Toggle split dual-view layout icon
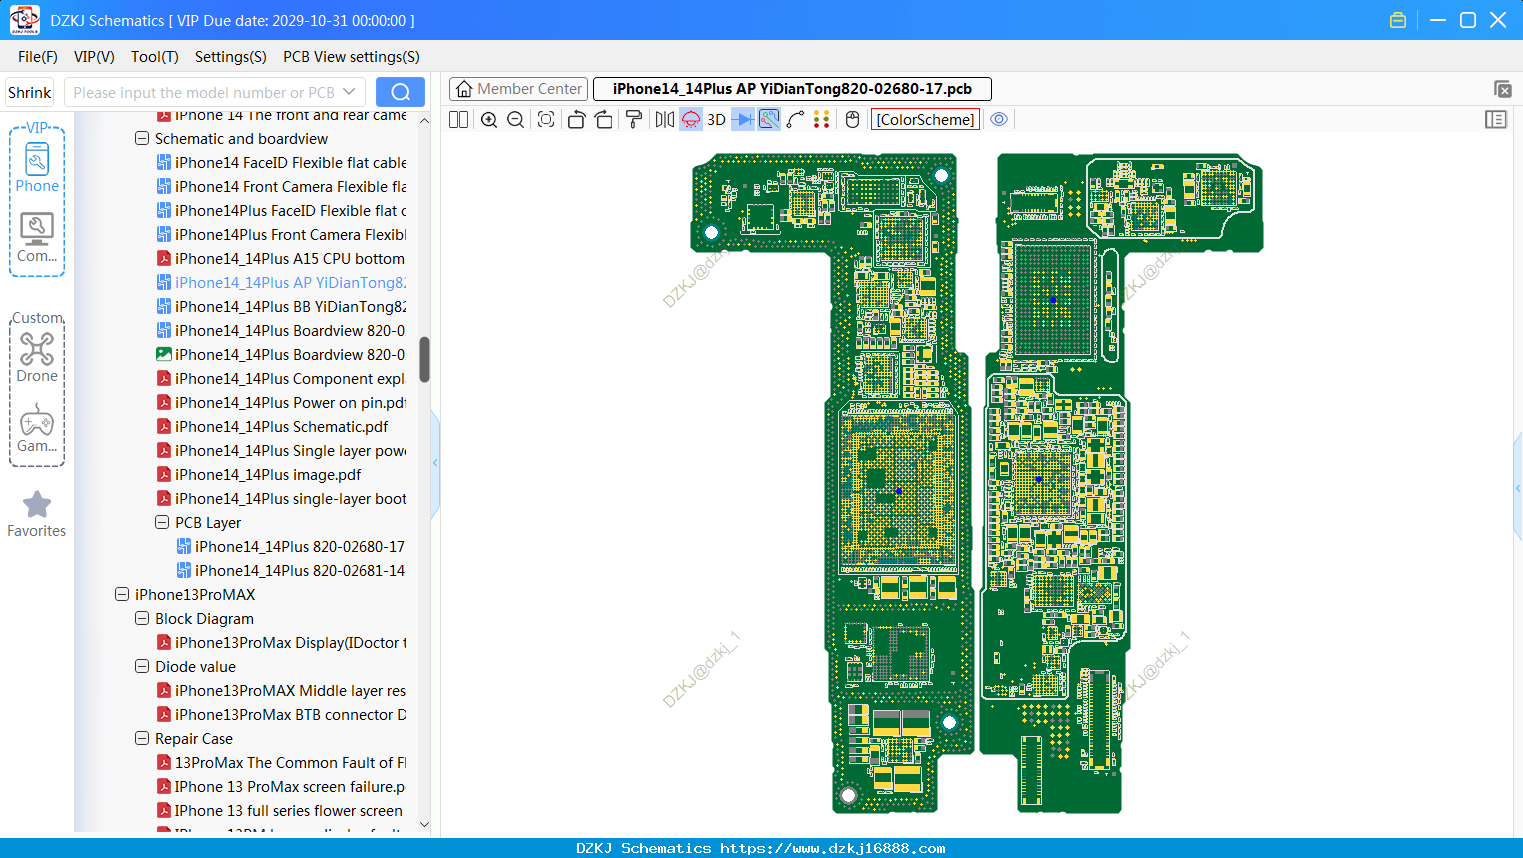The height and width of the screenshot is (858, 1523). (x=459, y=120)
